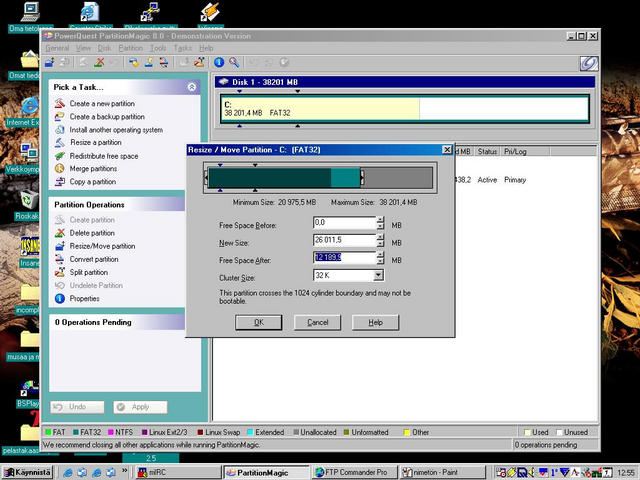
Task: Click Resize/Move partition operation
Action: 102,246
